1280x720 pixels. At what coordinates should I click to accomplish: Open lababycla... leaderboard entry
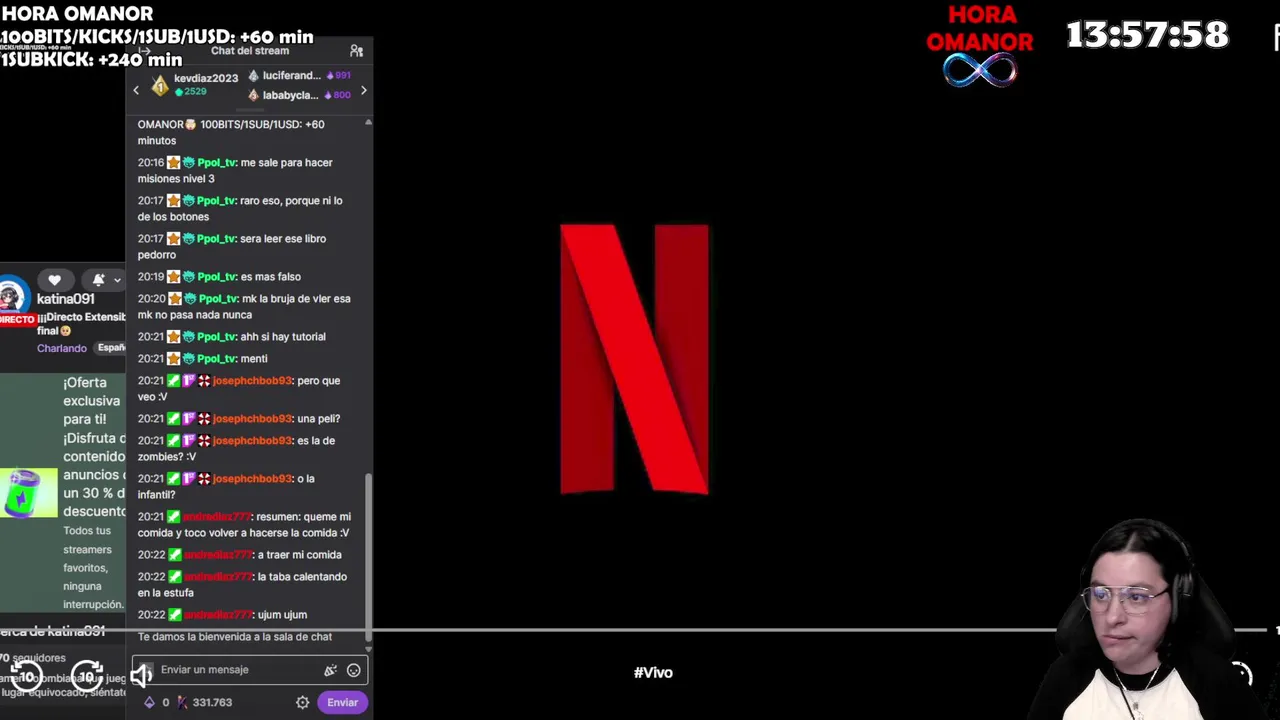pos(299,96)
